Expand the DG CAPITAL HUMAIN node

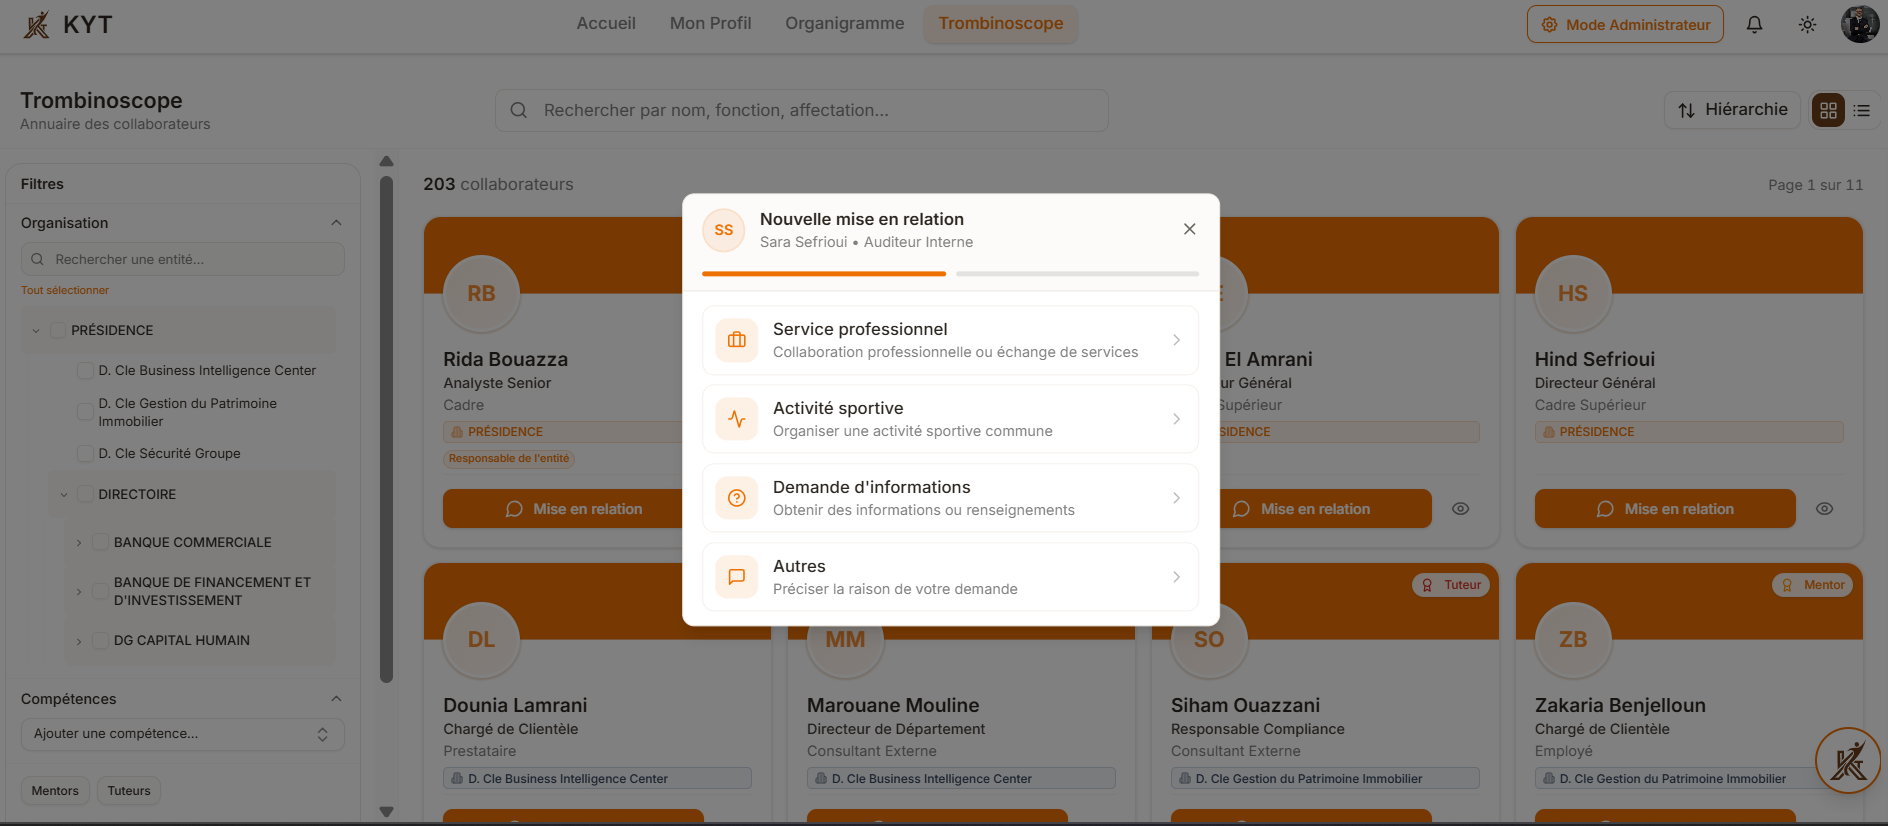(79, 640)
